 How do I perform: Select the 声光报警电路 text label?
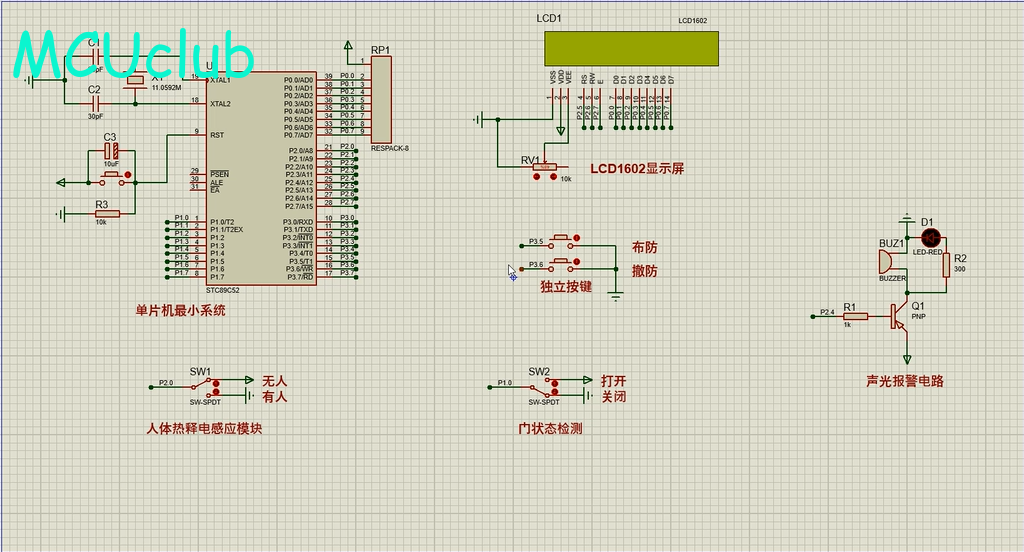click(905, 381)
